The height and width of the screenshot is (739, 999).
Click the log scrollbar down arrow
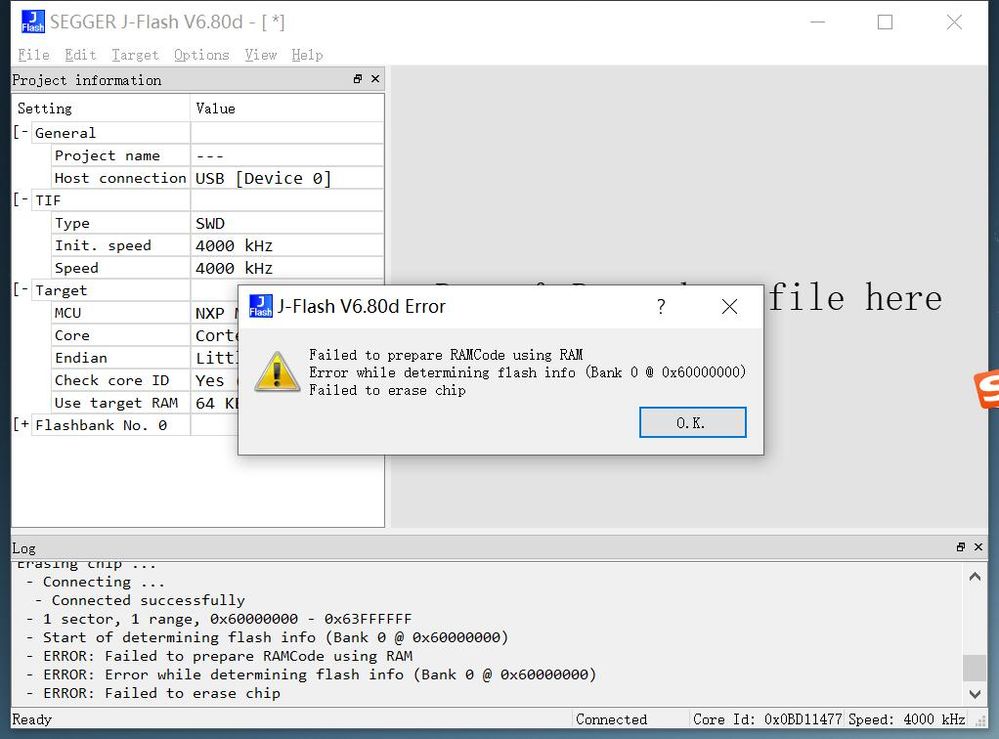(974, 694)
